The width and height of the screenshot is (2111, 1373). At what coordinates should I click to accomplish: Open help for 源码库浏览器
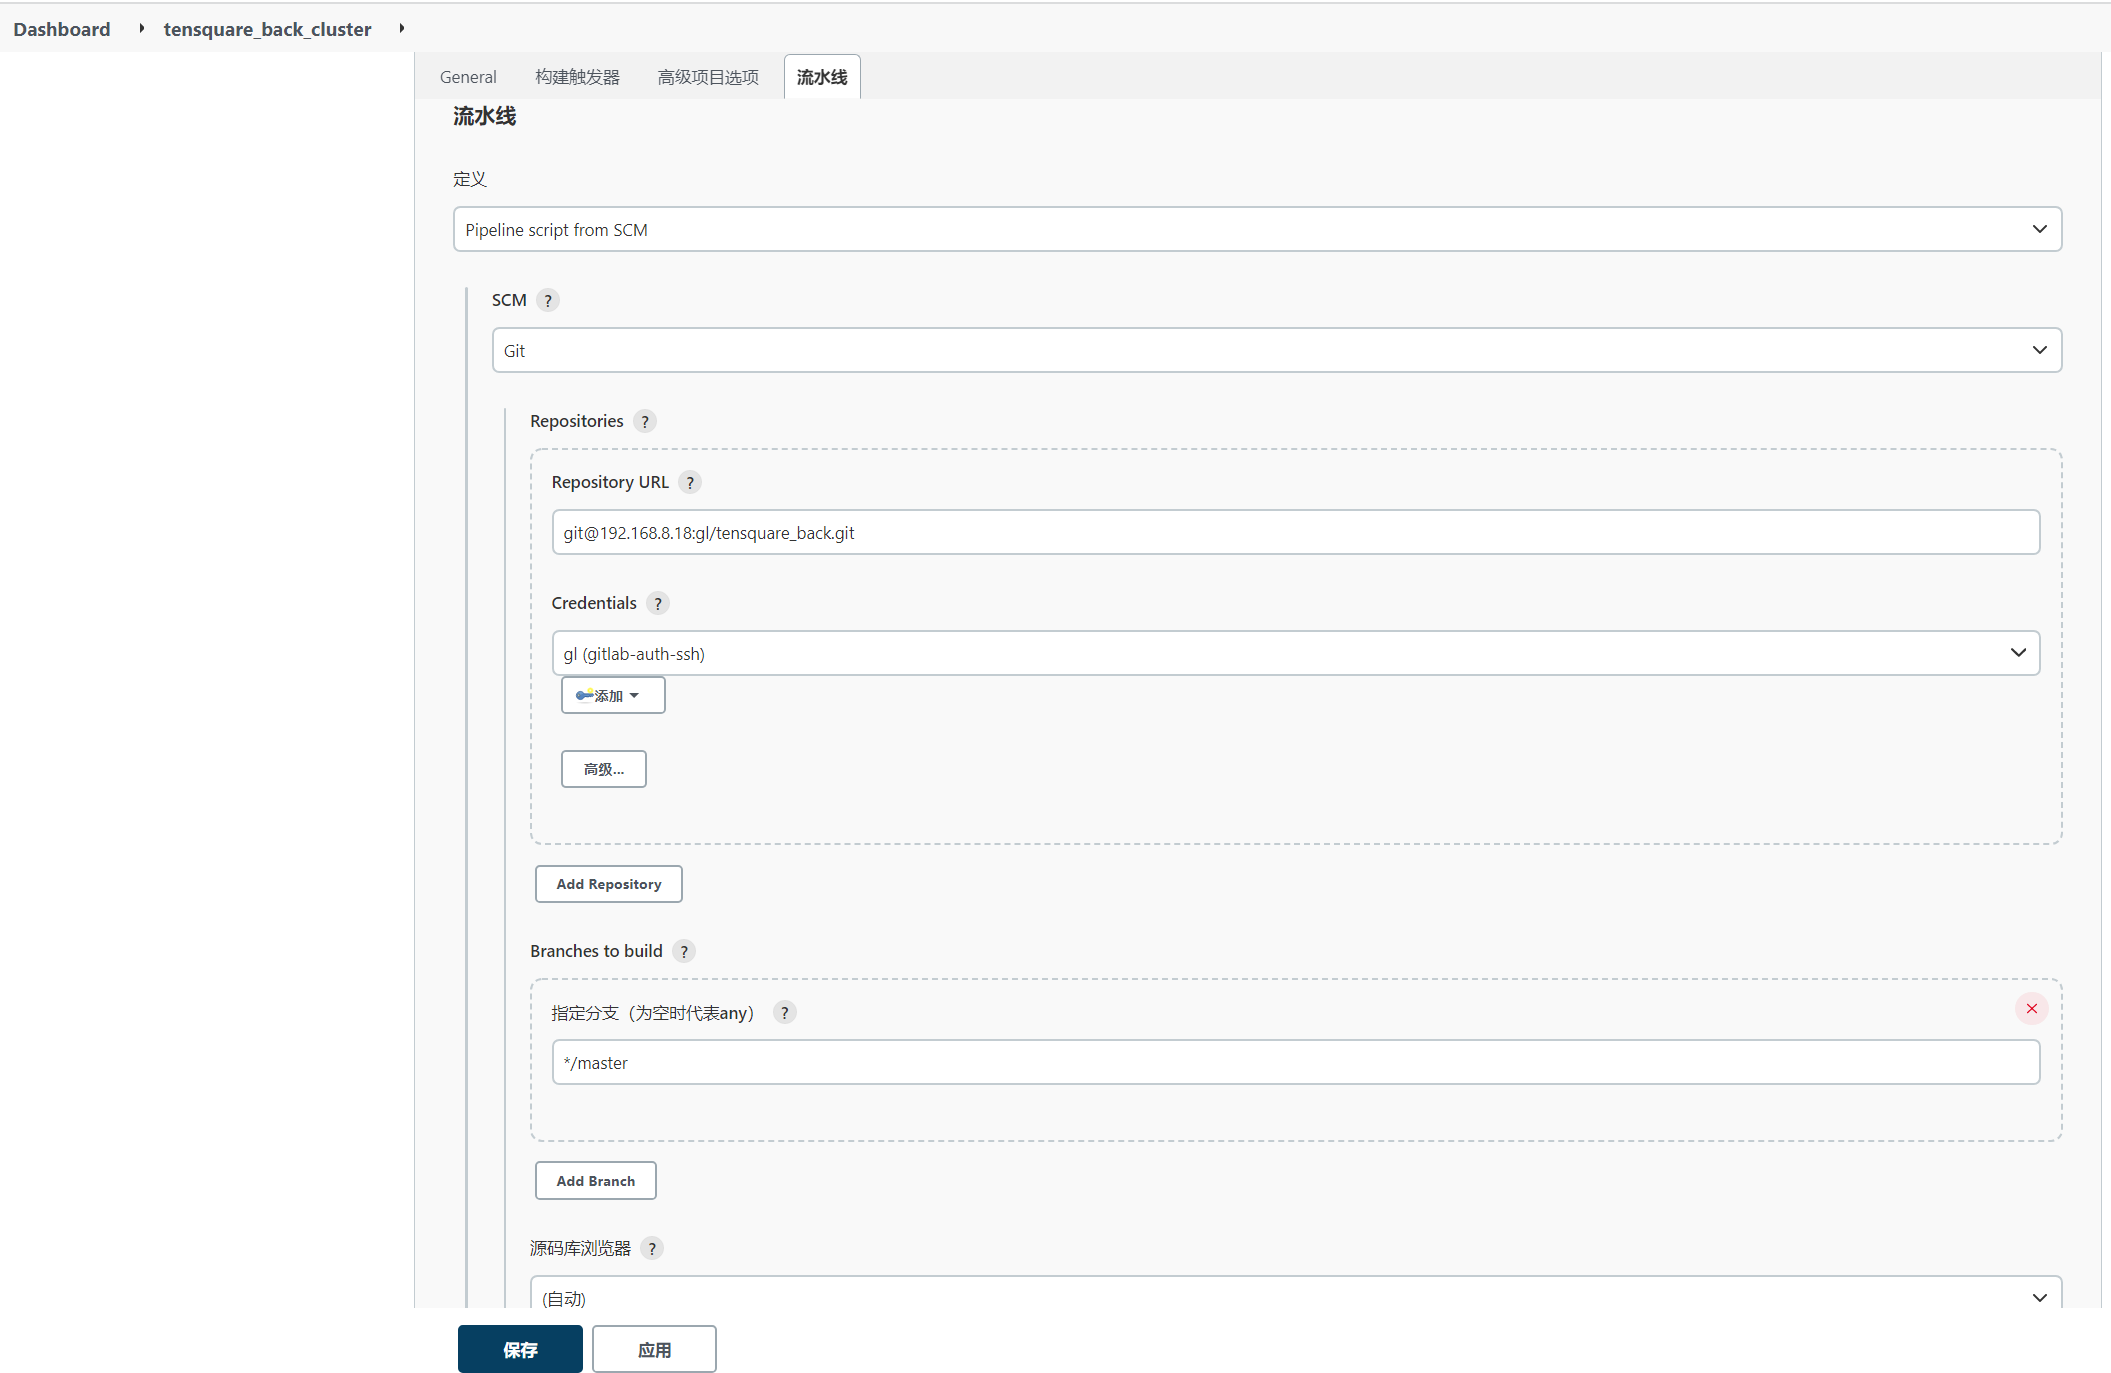(x=652, y=1248)
